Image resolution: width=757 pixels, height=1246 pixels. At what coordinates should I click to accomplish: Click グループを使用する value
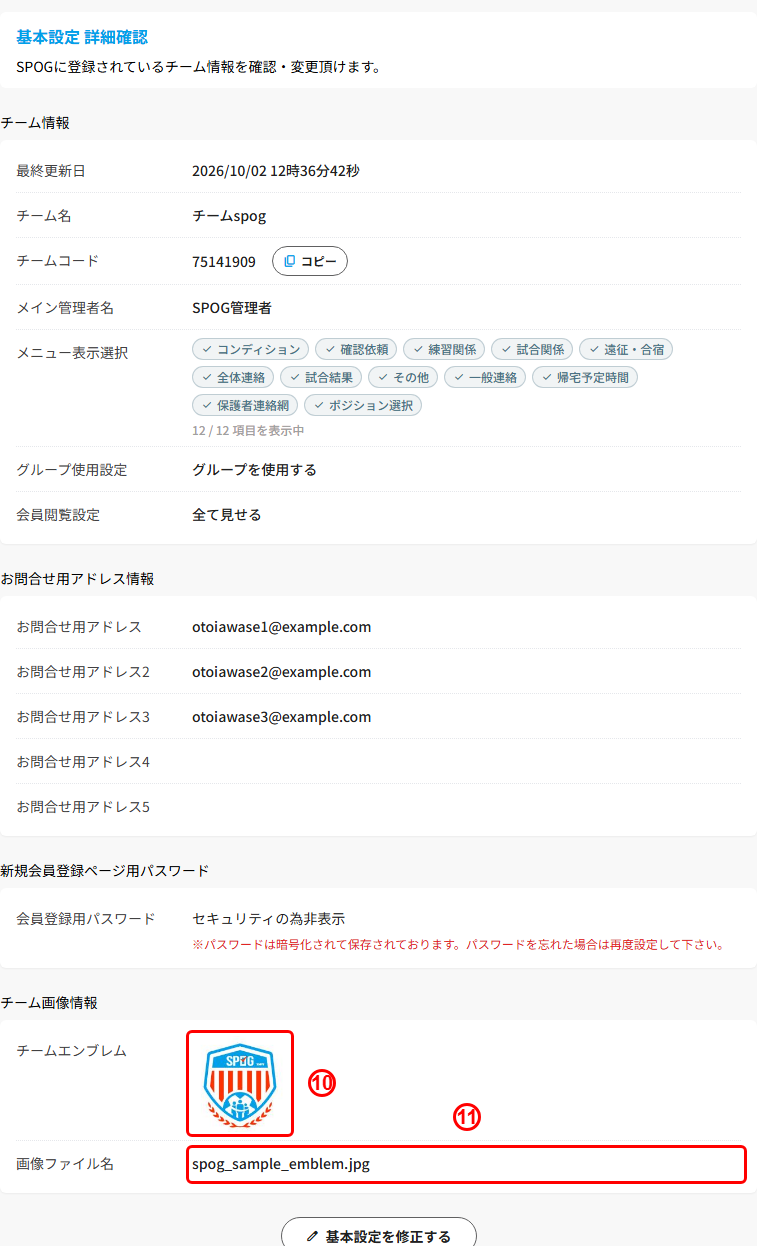(254, 470)
